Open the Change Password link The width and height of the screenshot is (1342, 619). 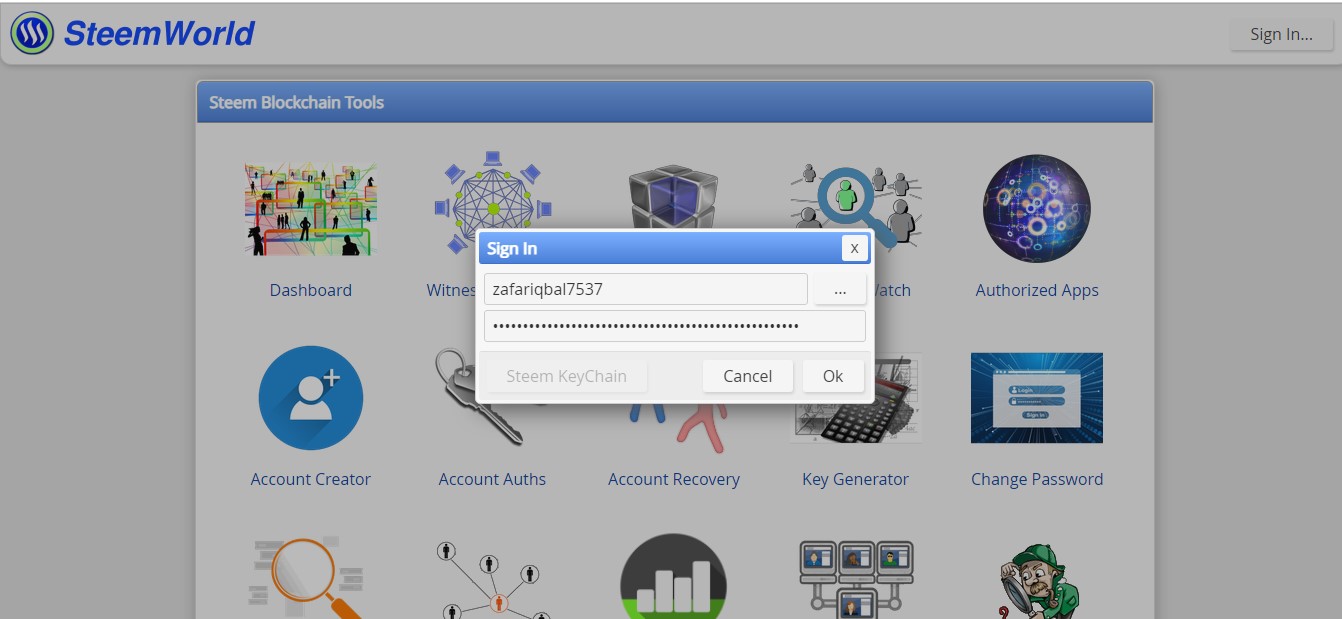[1037, 479]
